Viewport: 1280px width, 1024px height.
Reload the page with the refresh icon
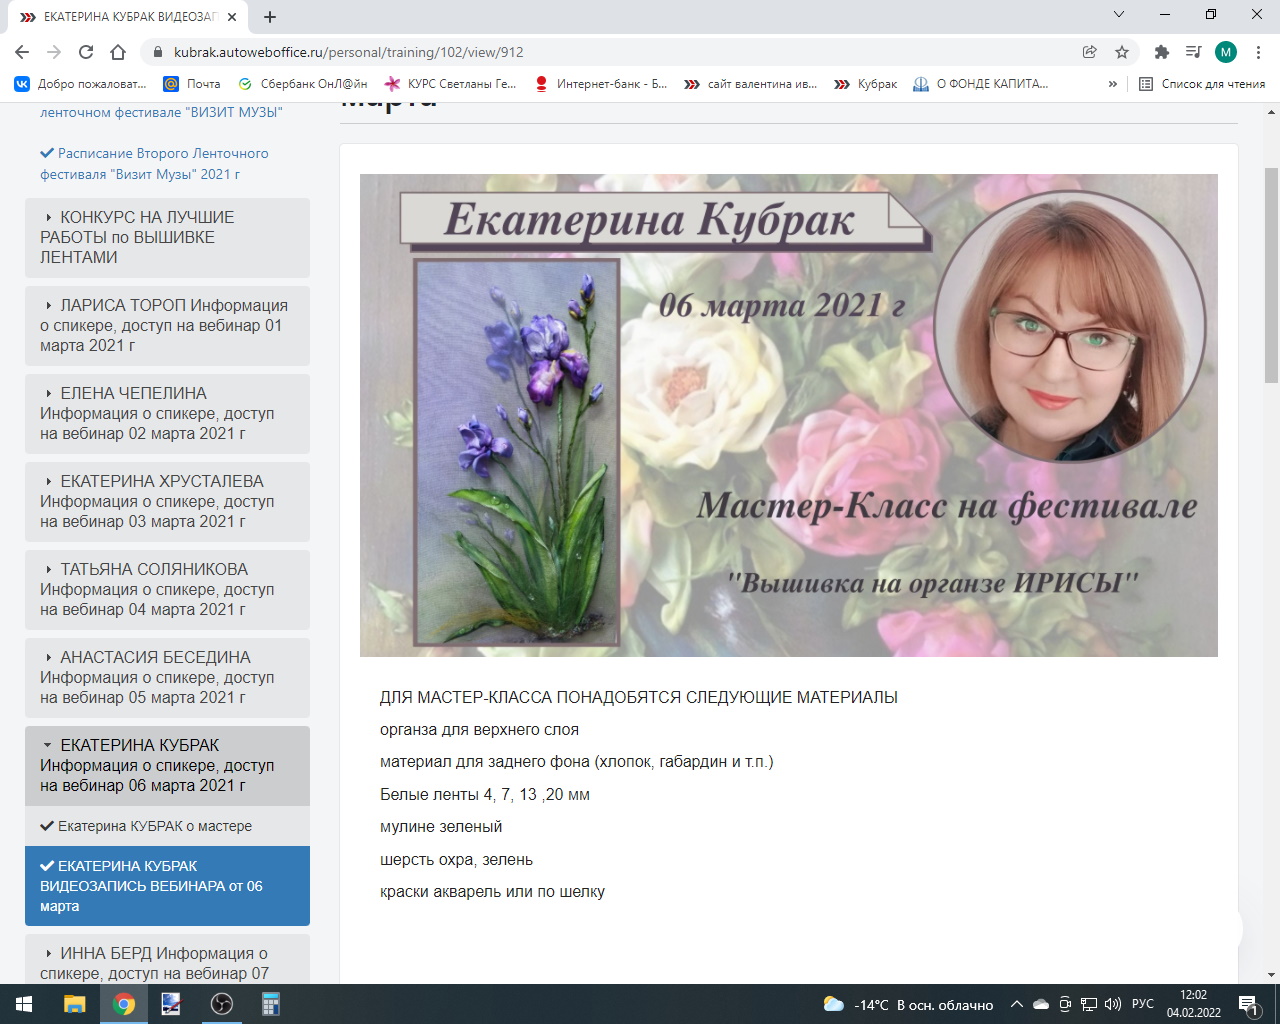(x=86, y=52)
